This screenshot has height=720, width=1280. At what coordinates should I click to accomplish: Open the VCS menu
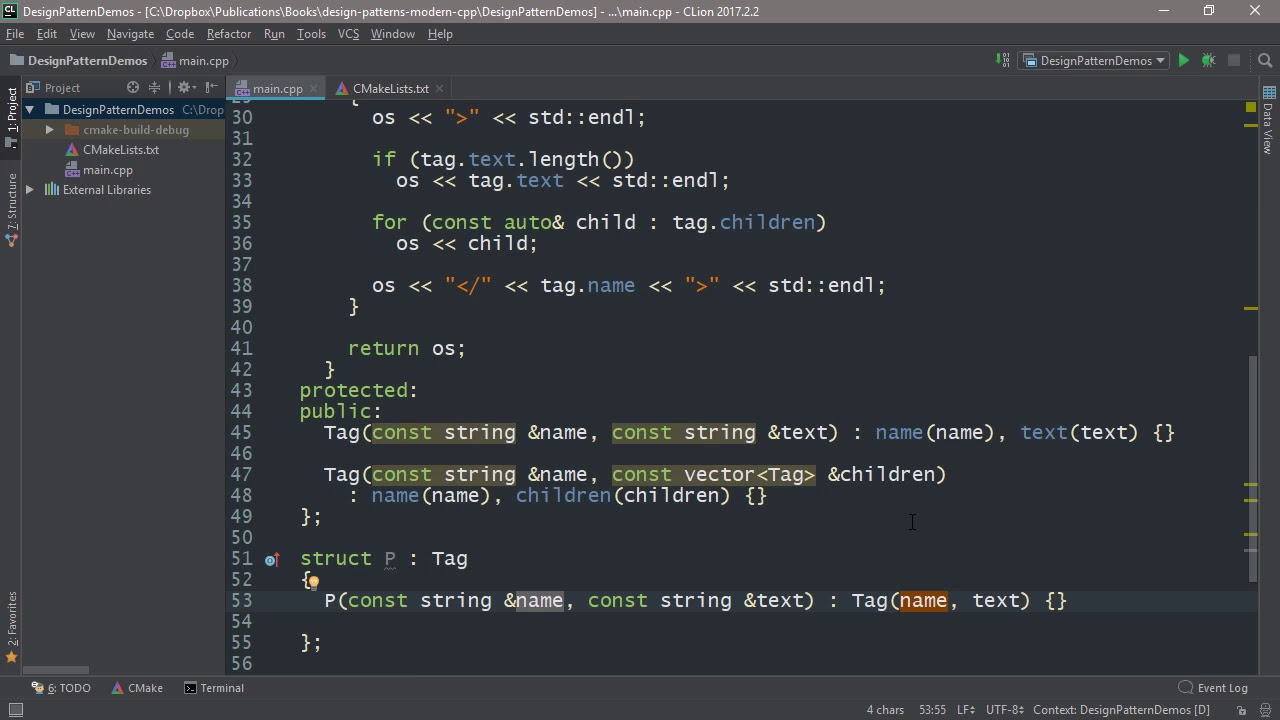[x=348, y=34]
